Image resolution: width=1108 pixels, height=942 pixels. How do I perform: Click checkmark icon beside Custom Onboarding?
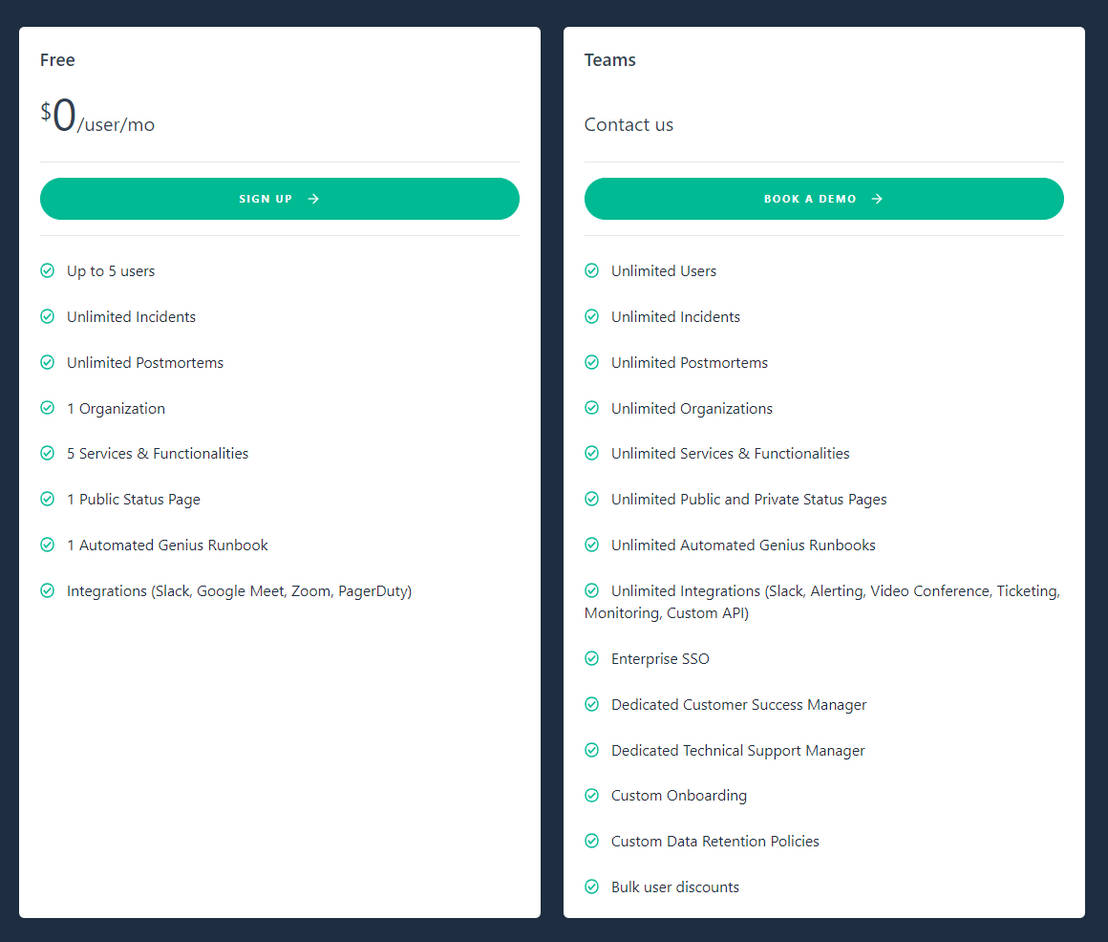click(x=592, y=796)
